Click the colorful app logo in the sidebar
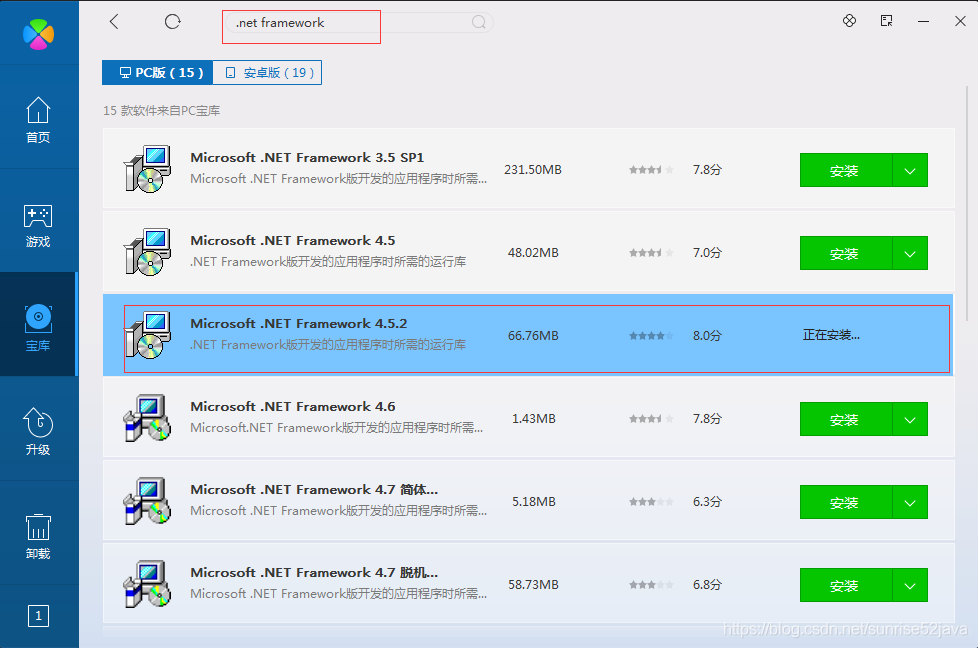This screenshot has height=648, width=978. (39, 34)
